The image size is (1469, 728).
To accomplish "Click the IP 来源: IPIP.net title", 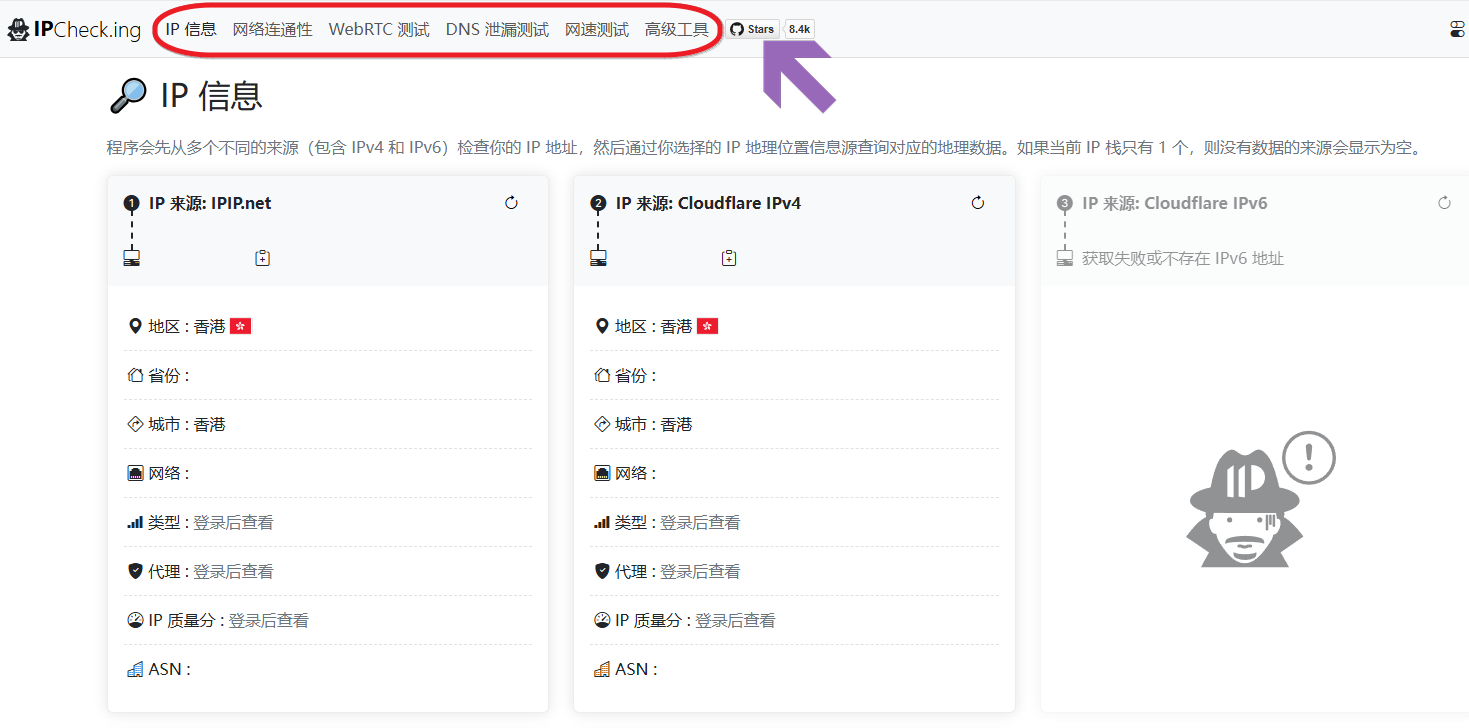I will pyautogui.click(x=210, y=203).
